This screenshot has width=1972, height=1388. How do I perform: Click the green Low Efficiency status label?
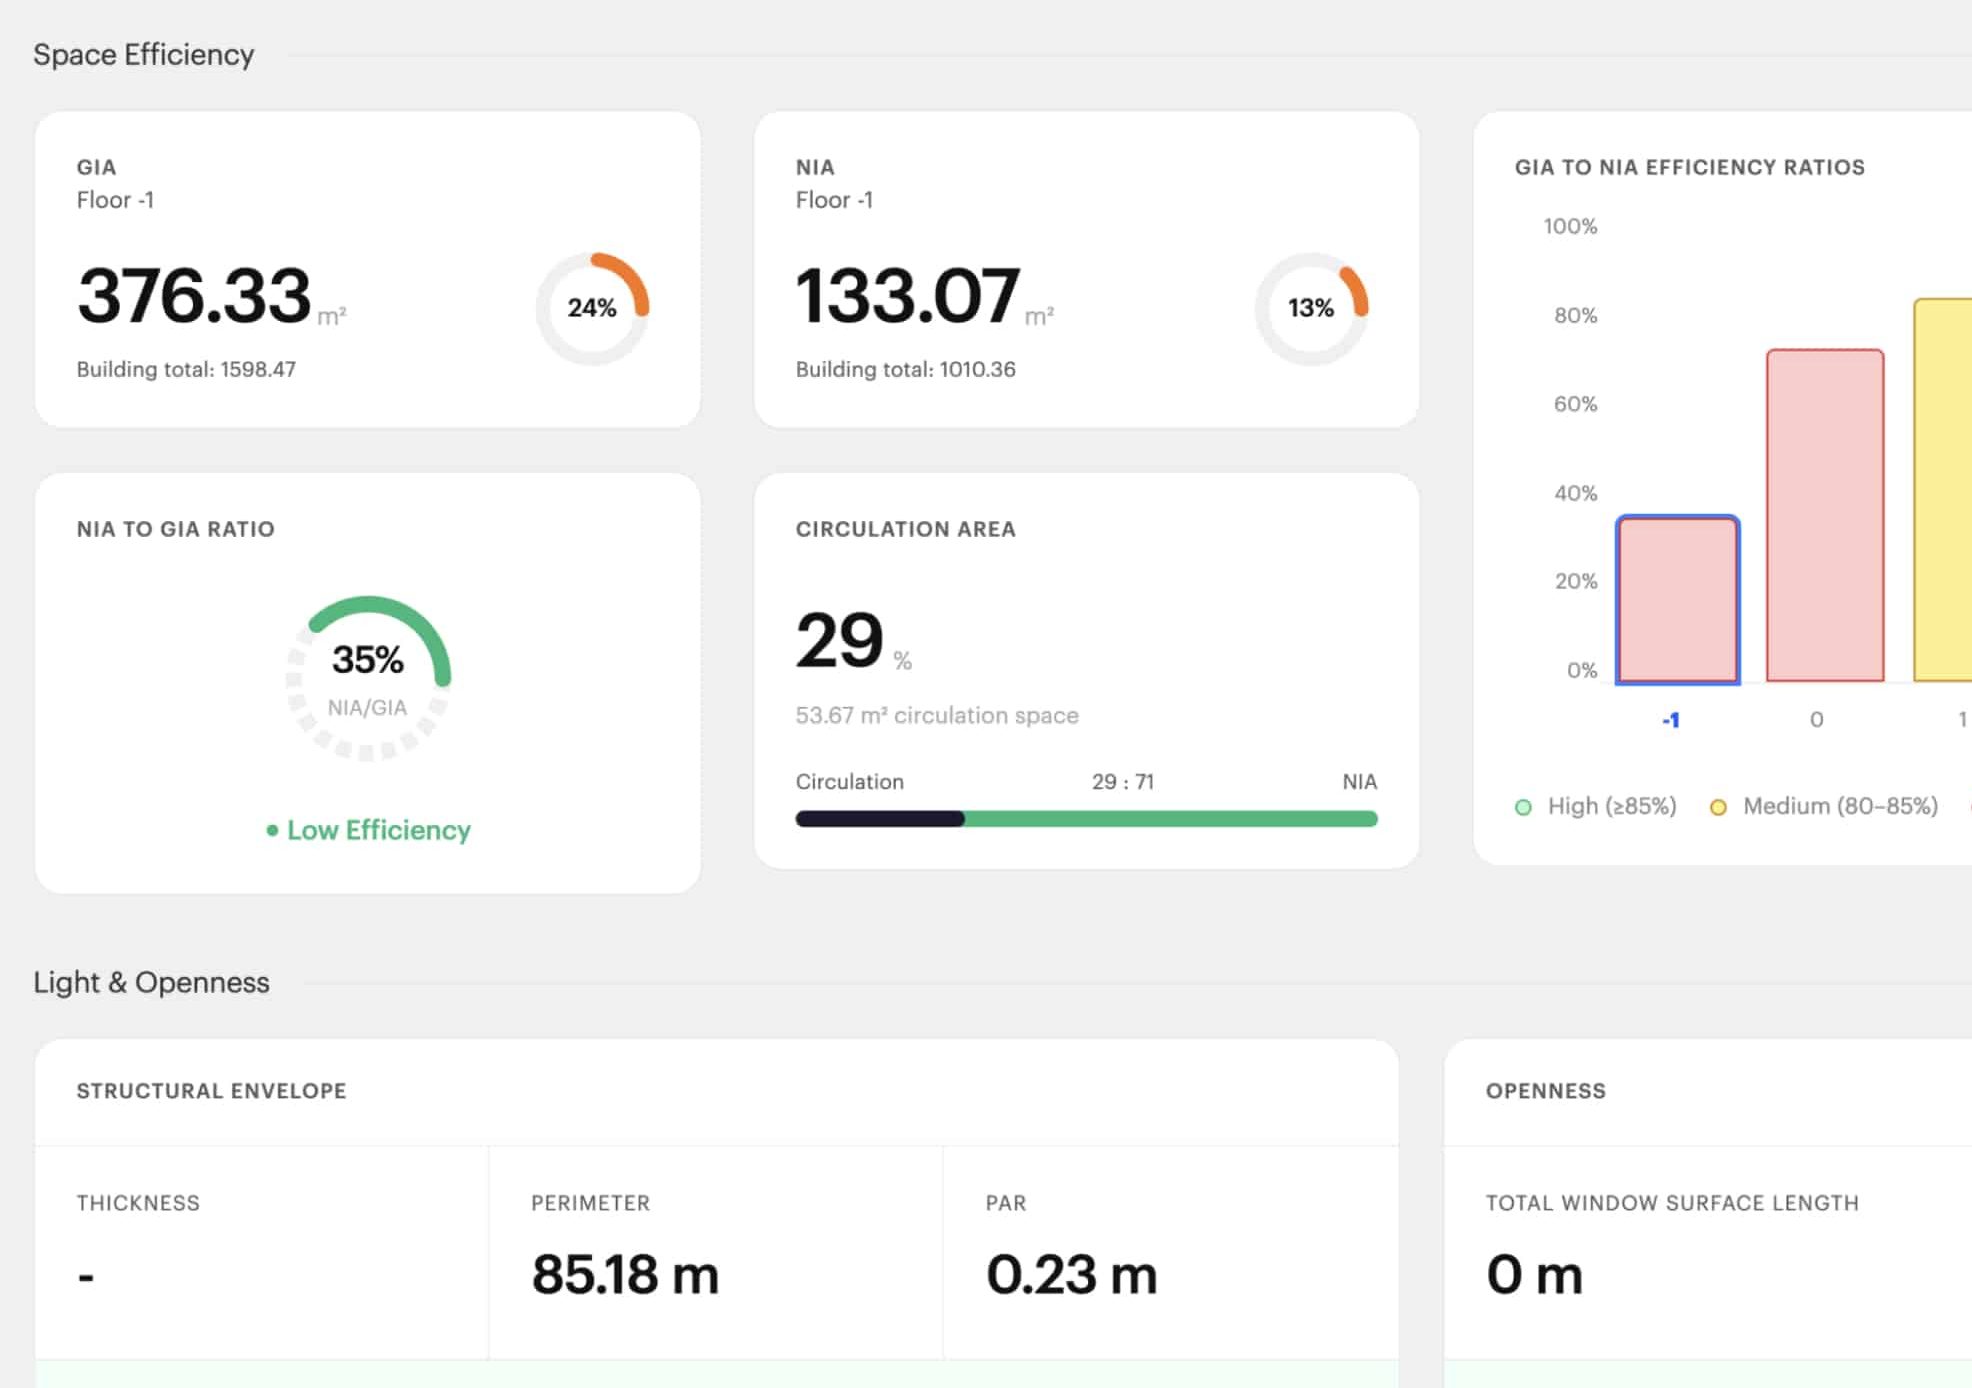pyautogui.click(x=368, y=830)
